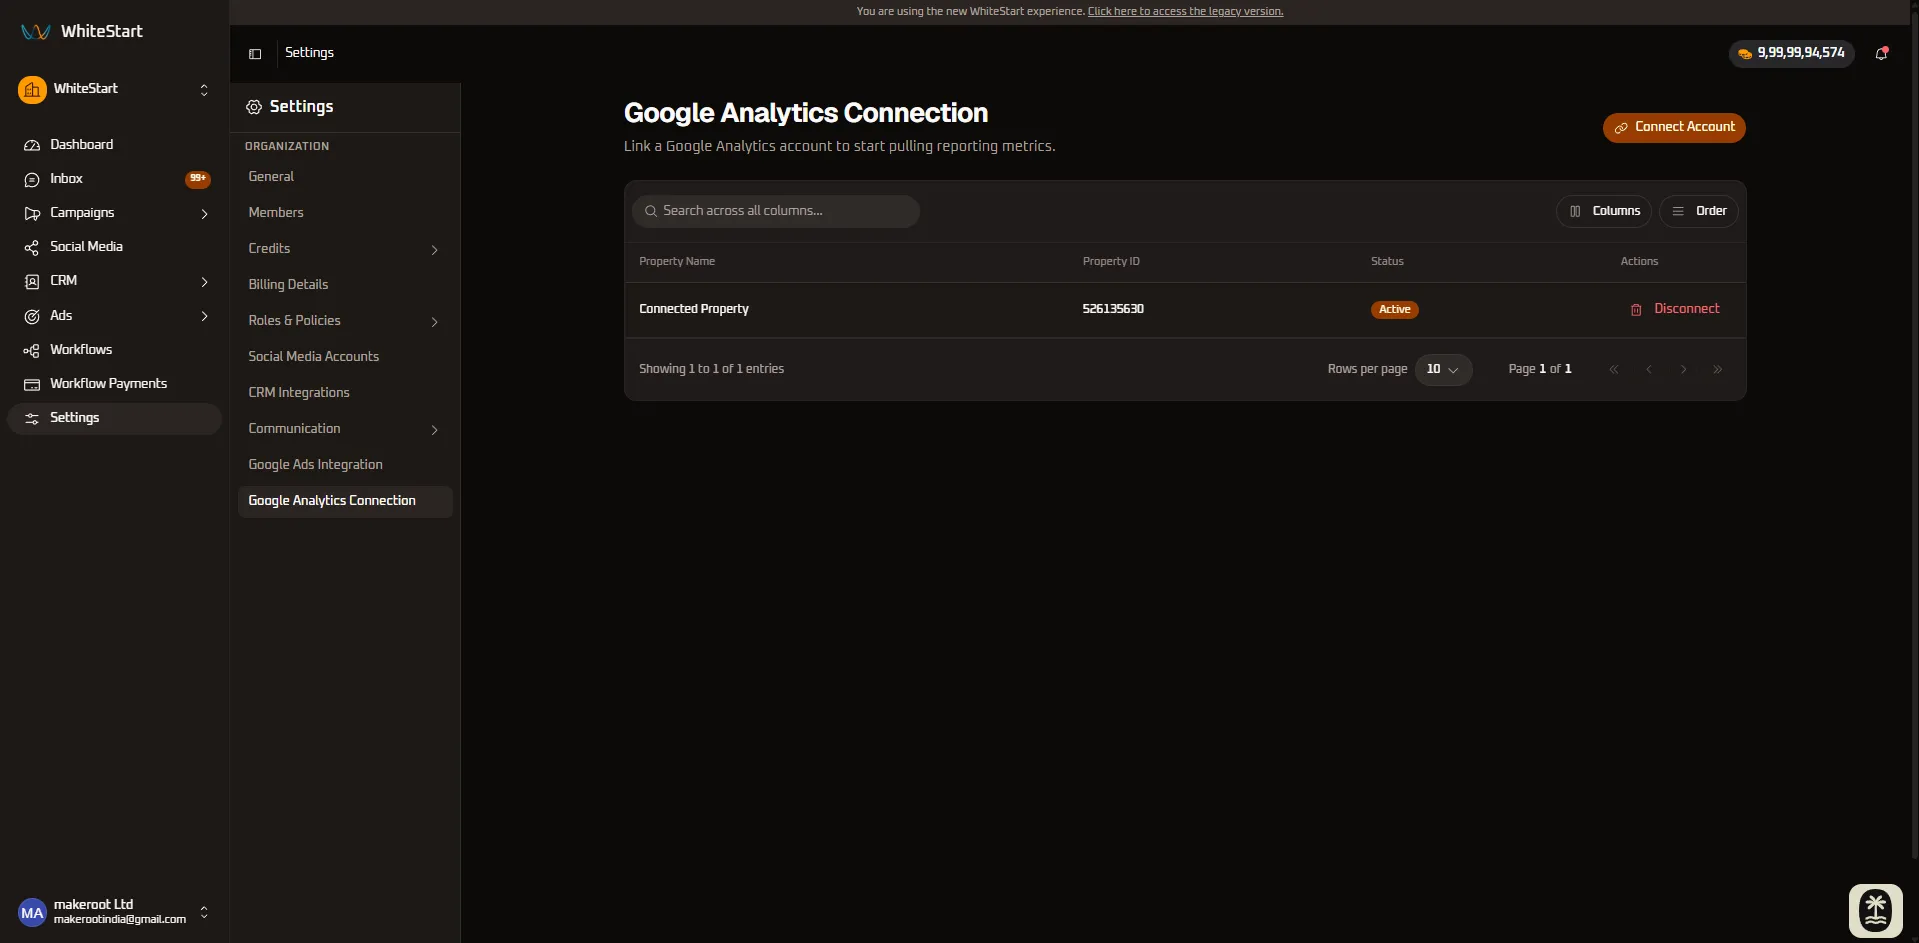Open the Dashboard icon in sidebar
Image resolution: width=1919 pixels, height=943 pixels.
(32, 145)
